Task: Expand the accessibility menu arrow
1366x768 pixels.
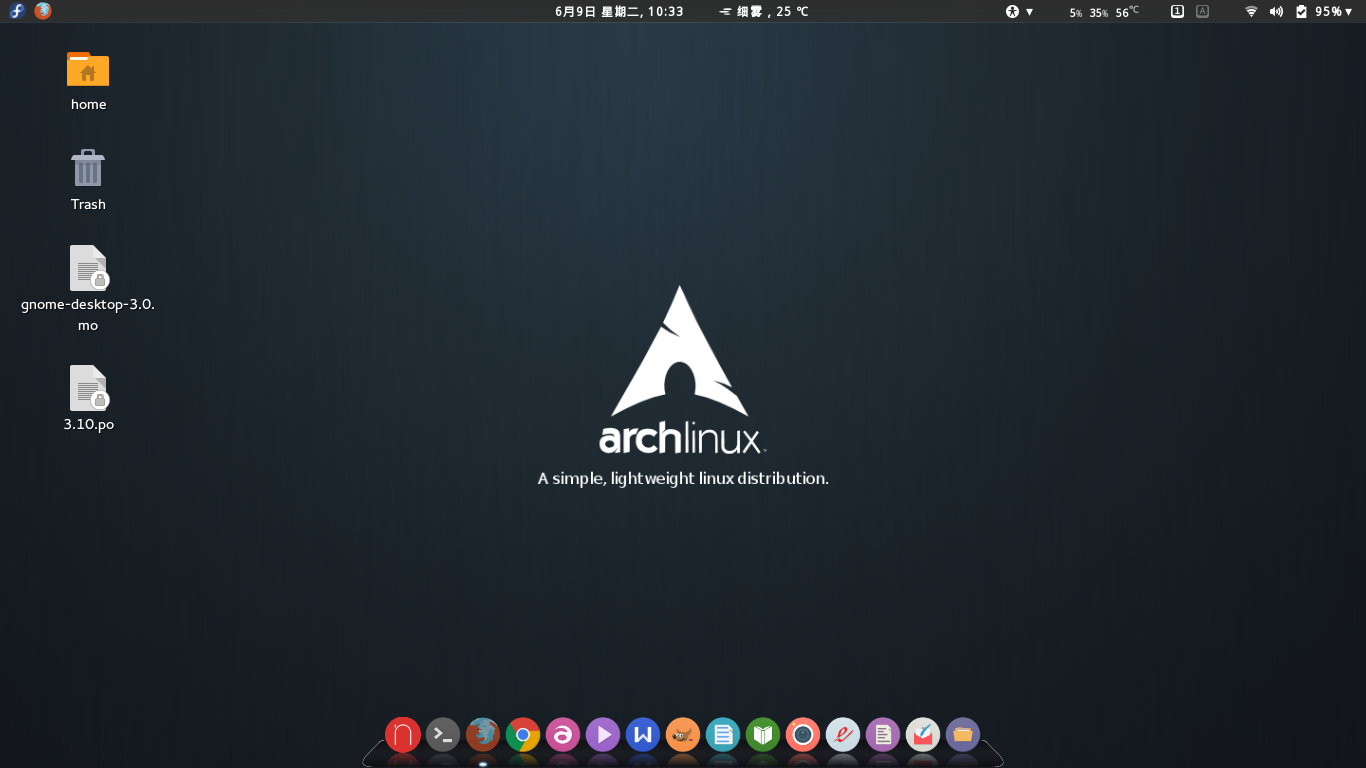Action: tap(1029, 12)
